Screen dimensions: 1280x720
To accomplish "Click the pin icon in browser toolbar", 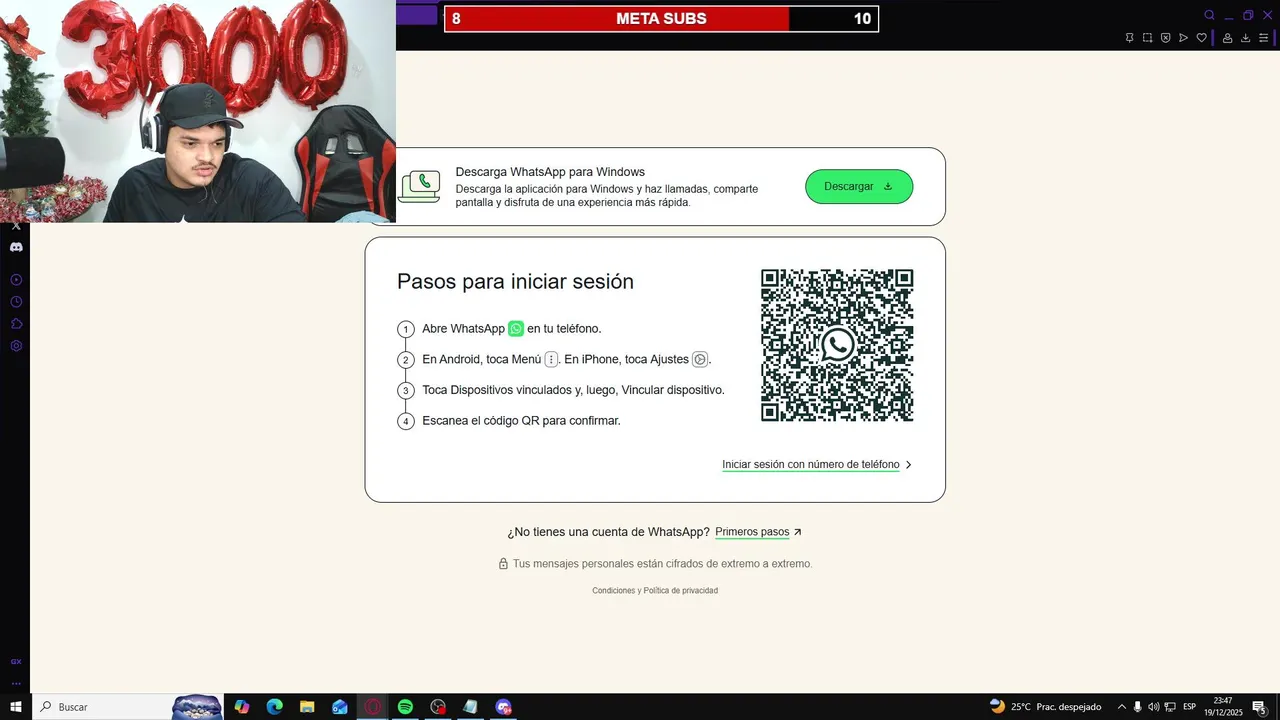I will click(x=1129, y=38).
